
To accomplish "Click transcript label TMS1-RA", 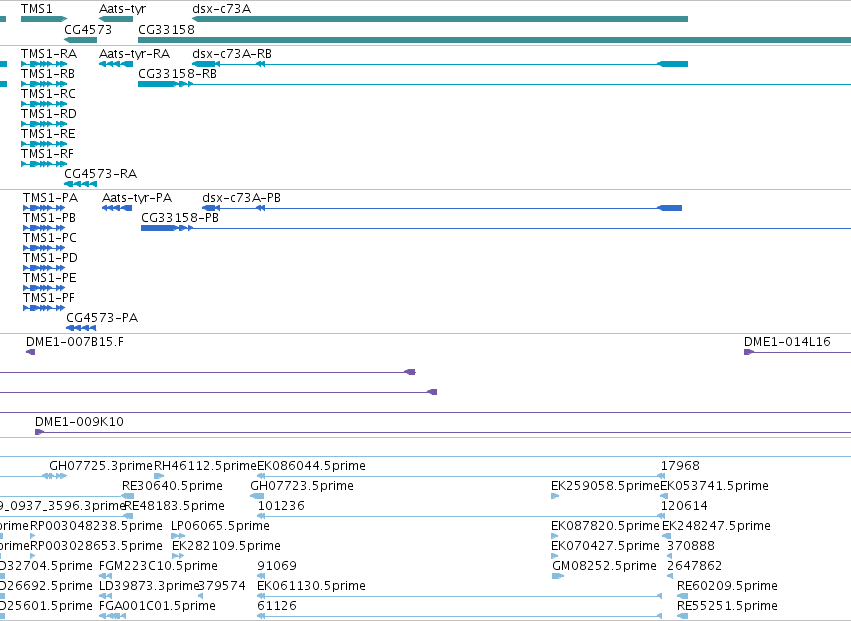I will 49,54.
